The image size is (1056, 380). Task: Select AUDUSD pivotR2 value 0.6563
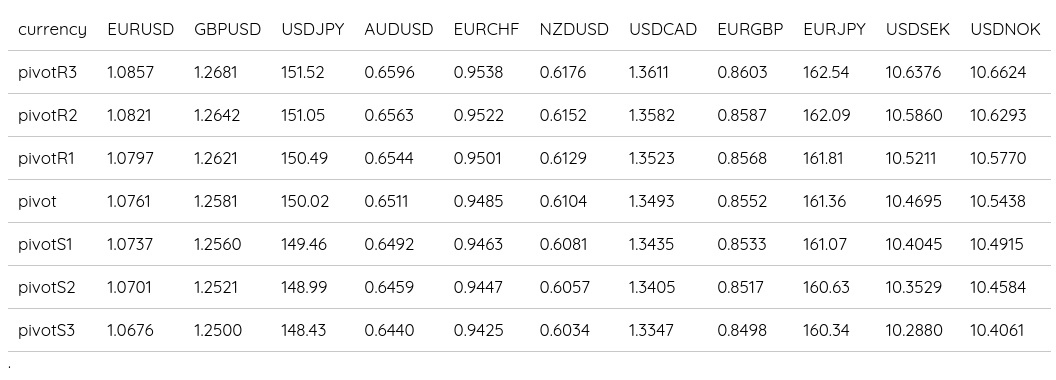pyautogui.click(x=389, y=115)
